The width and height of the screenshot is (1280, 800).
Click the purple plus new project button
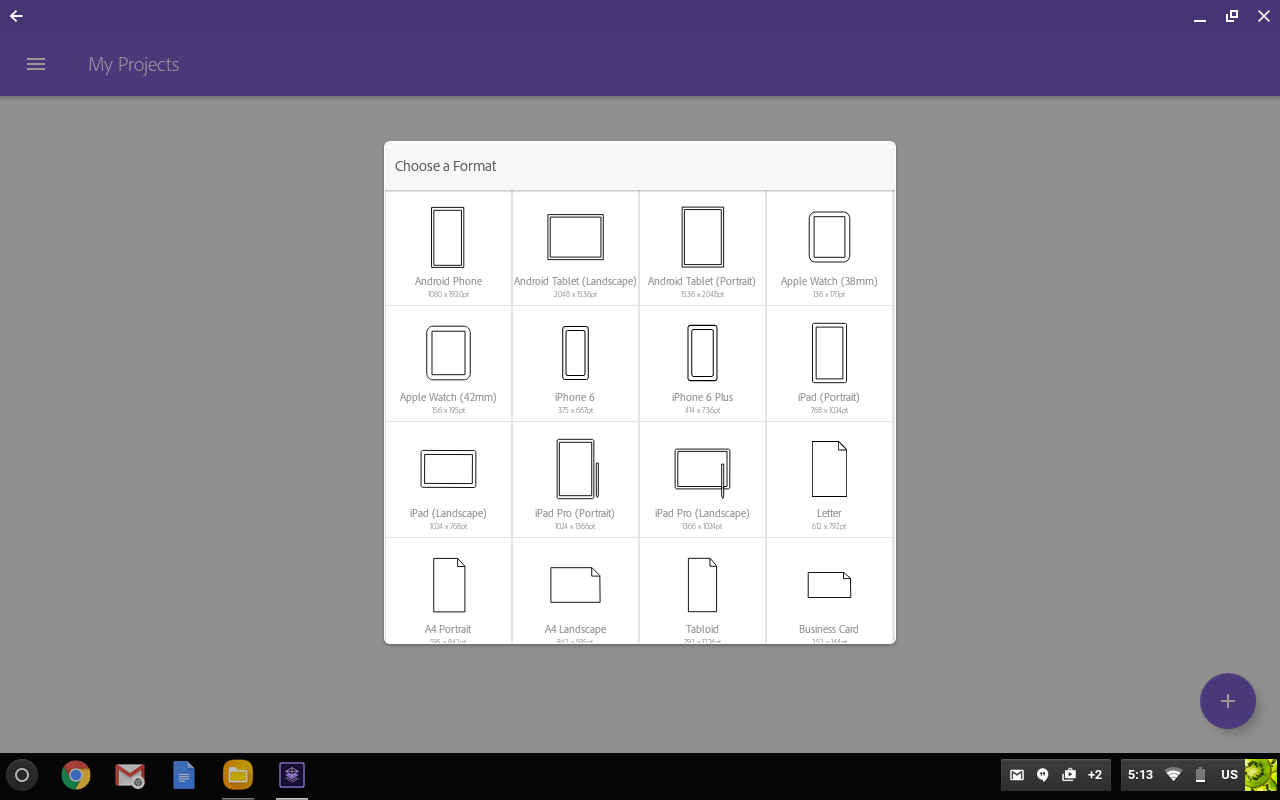(x=1227, y=701)
